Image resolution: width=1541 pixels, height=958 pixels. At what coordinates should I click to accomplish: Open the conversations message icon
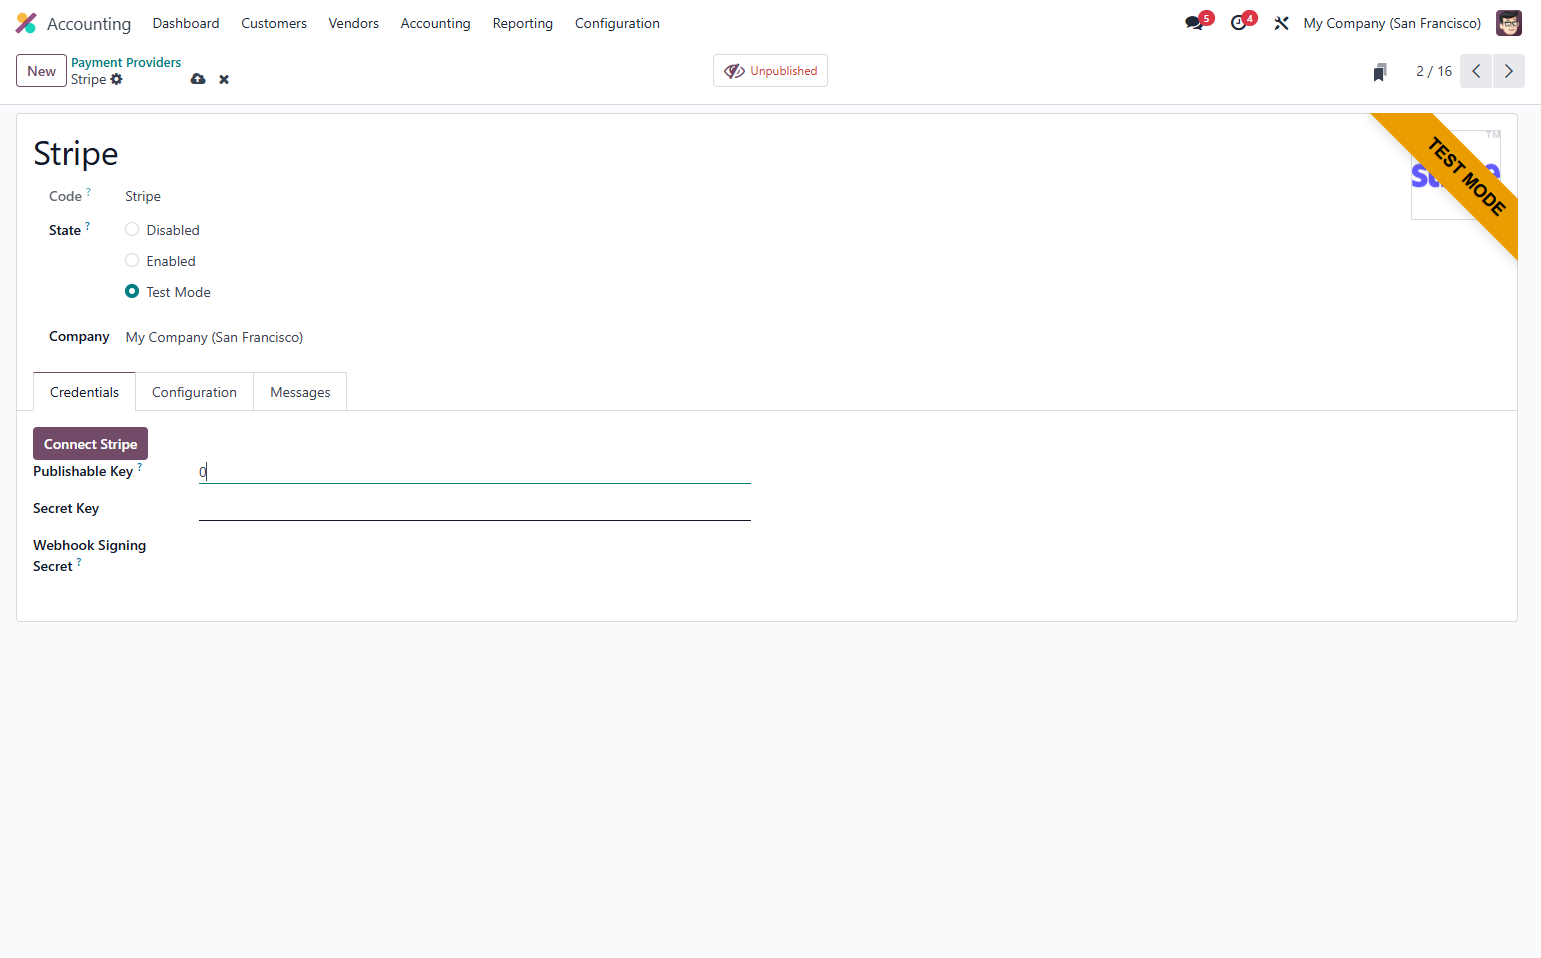point(1194,23)
